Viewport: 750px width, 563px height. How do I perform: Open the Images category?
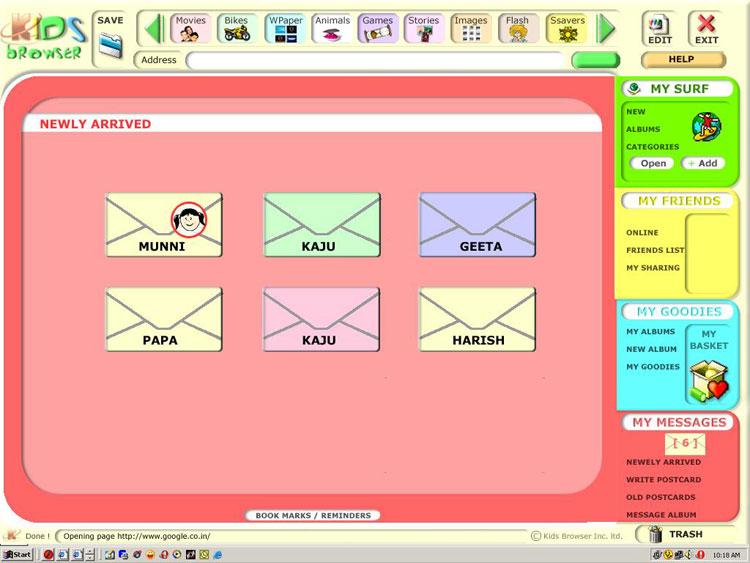471,29
